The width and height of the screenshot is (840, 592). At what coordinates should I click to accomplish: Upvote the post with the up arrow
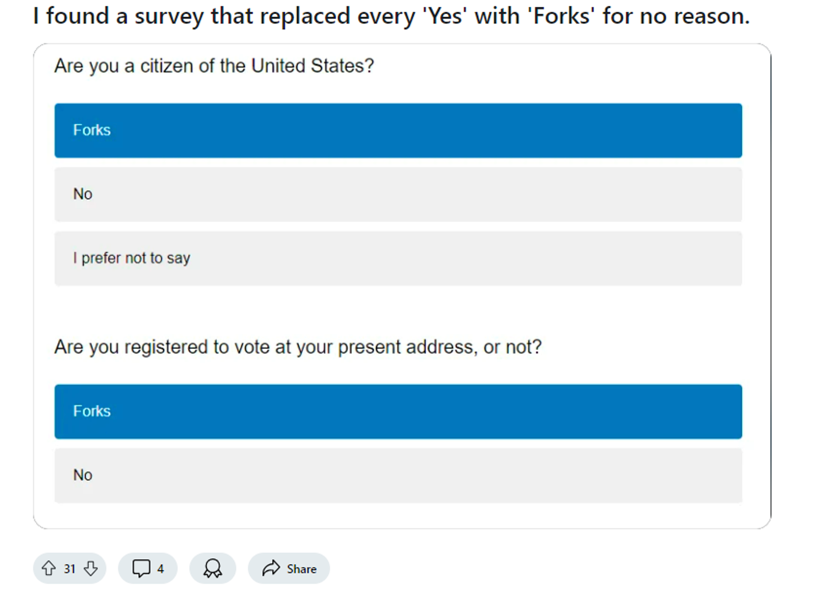point(49,568)
